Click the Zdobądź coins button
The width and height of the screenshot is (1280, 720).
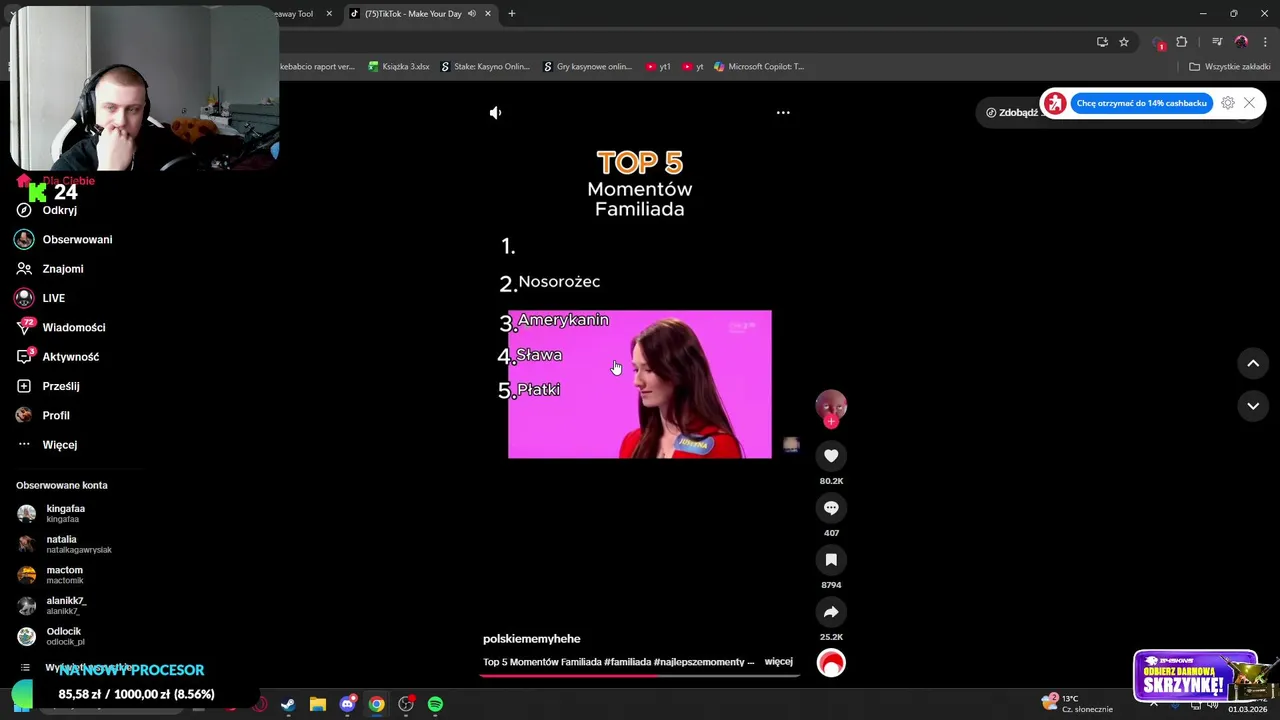(1010, 112)
